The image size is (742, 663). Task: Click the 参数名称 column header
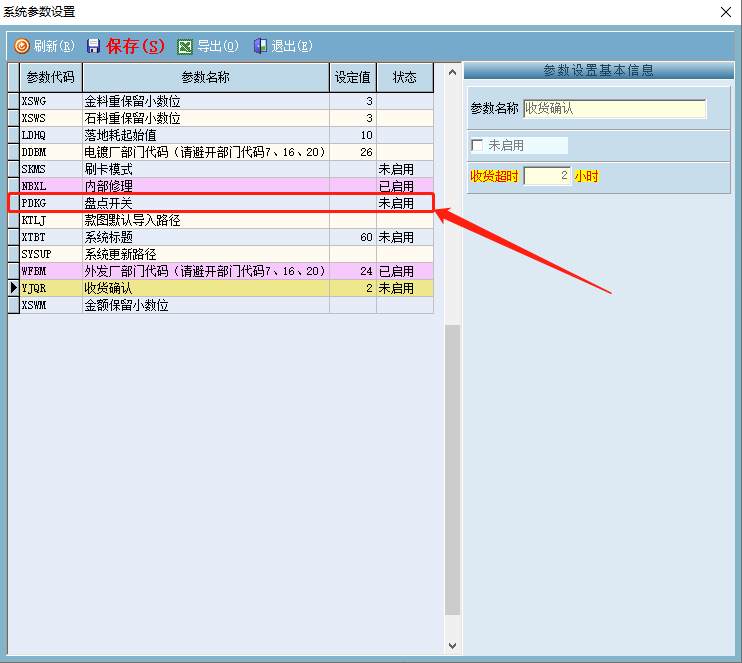[x=206, y=77]
